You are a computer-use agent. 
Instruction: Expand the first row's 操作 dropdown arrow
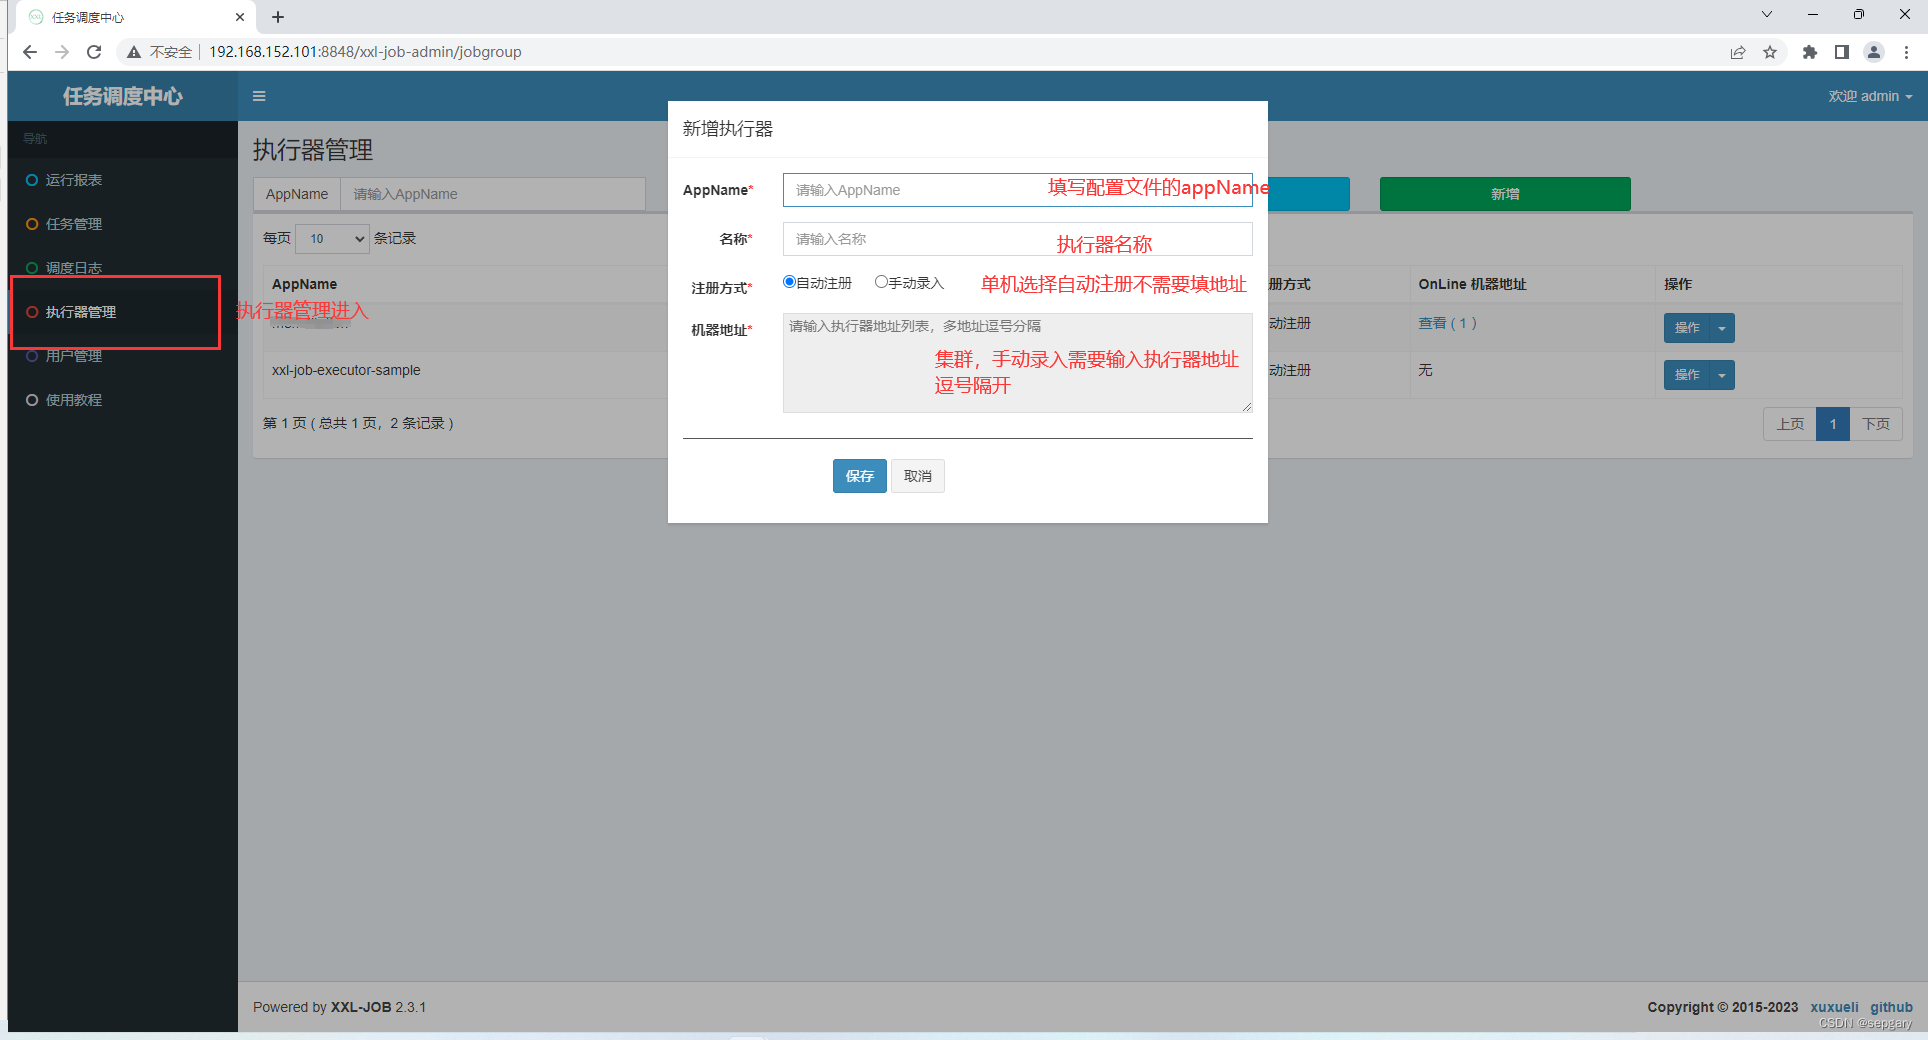coord(1722,328)
